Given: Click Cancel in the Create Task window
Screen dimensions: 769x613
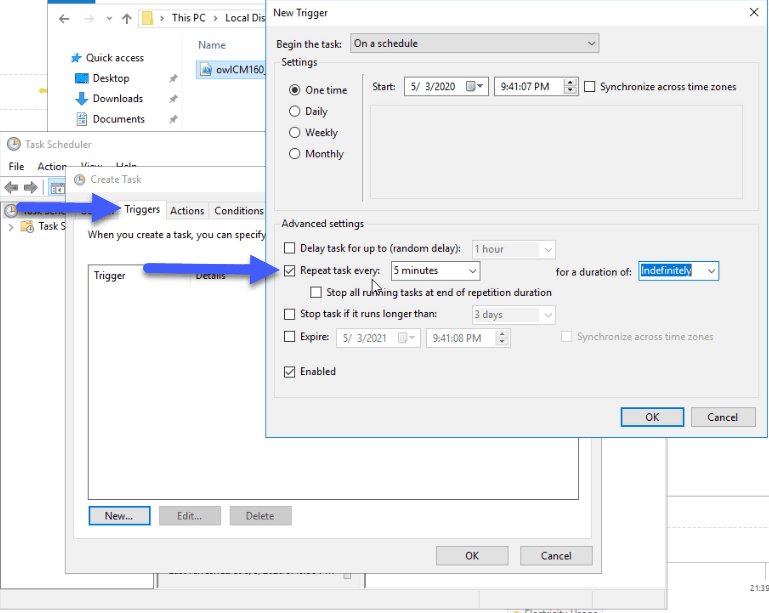Looking at the screenshot, I should [x=556, y=556].
